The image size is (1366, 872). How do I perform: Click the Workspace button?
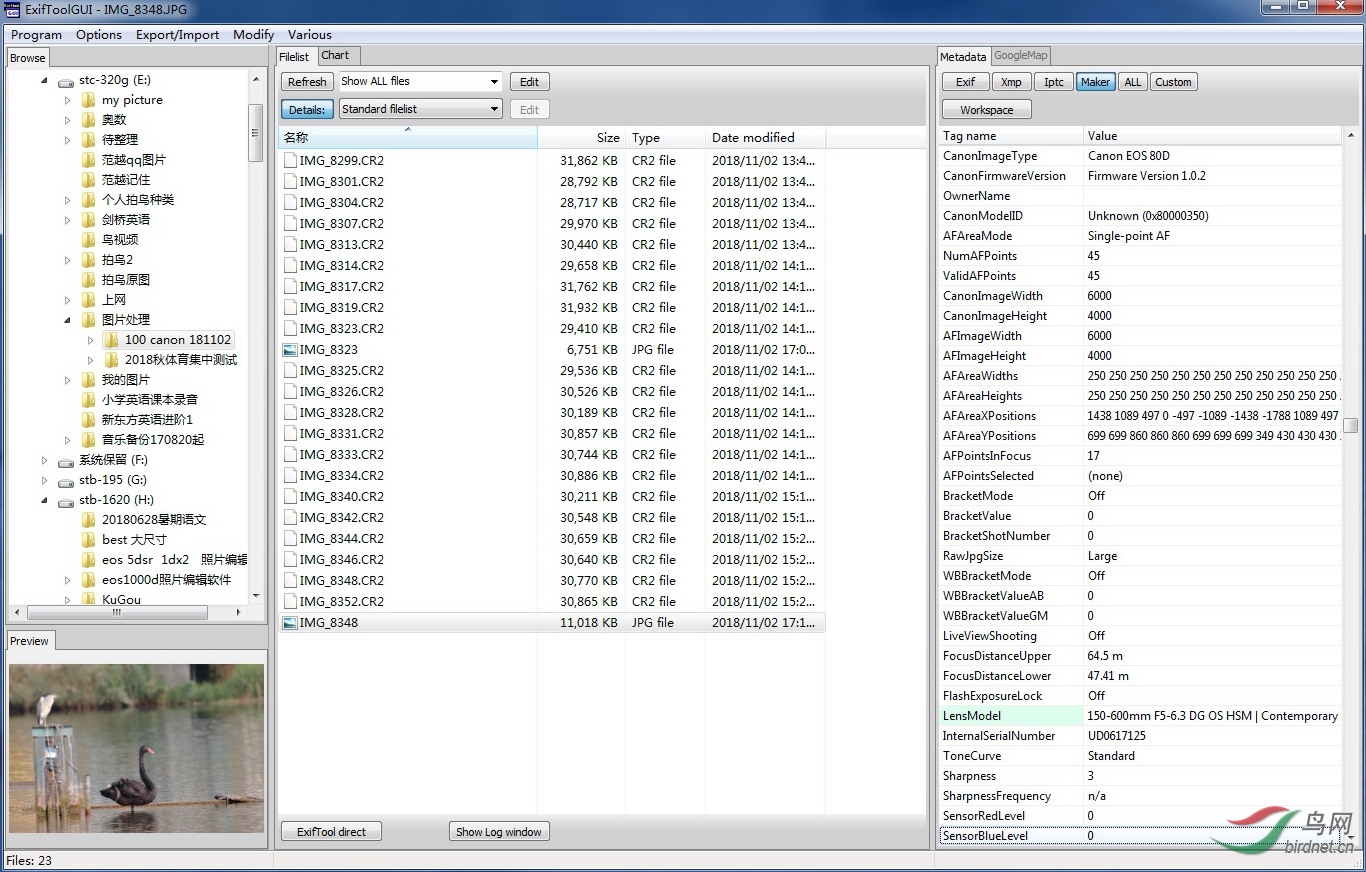(x=986, y=110)
